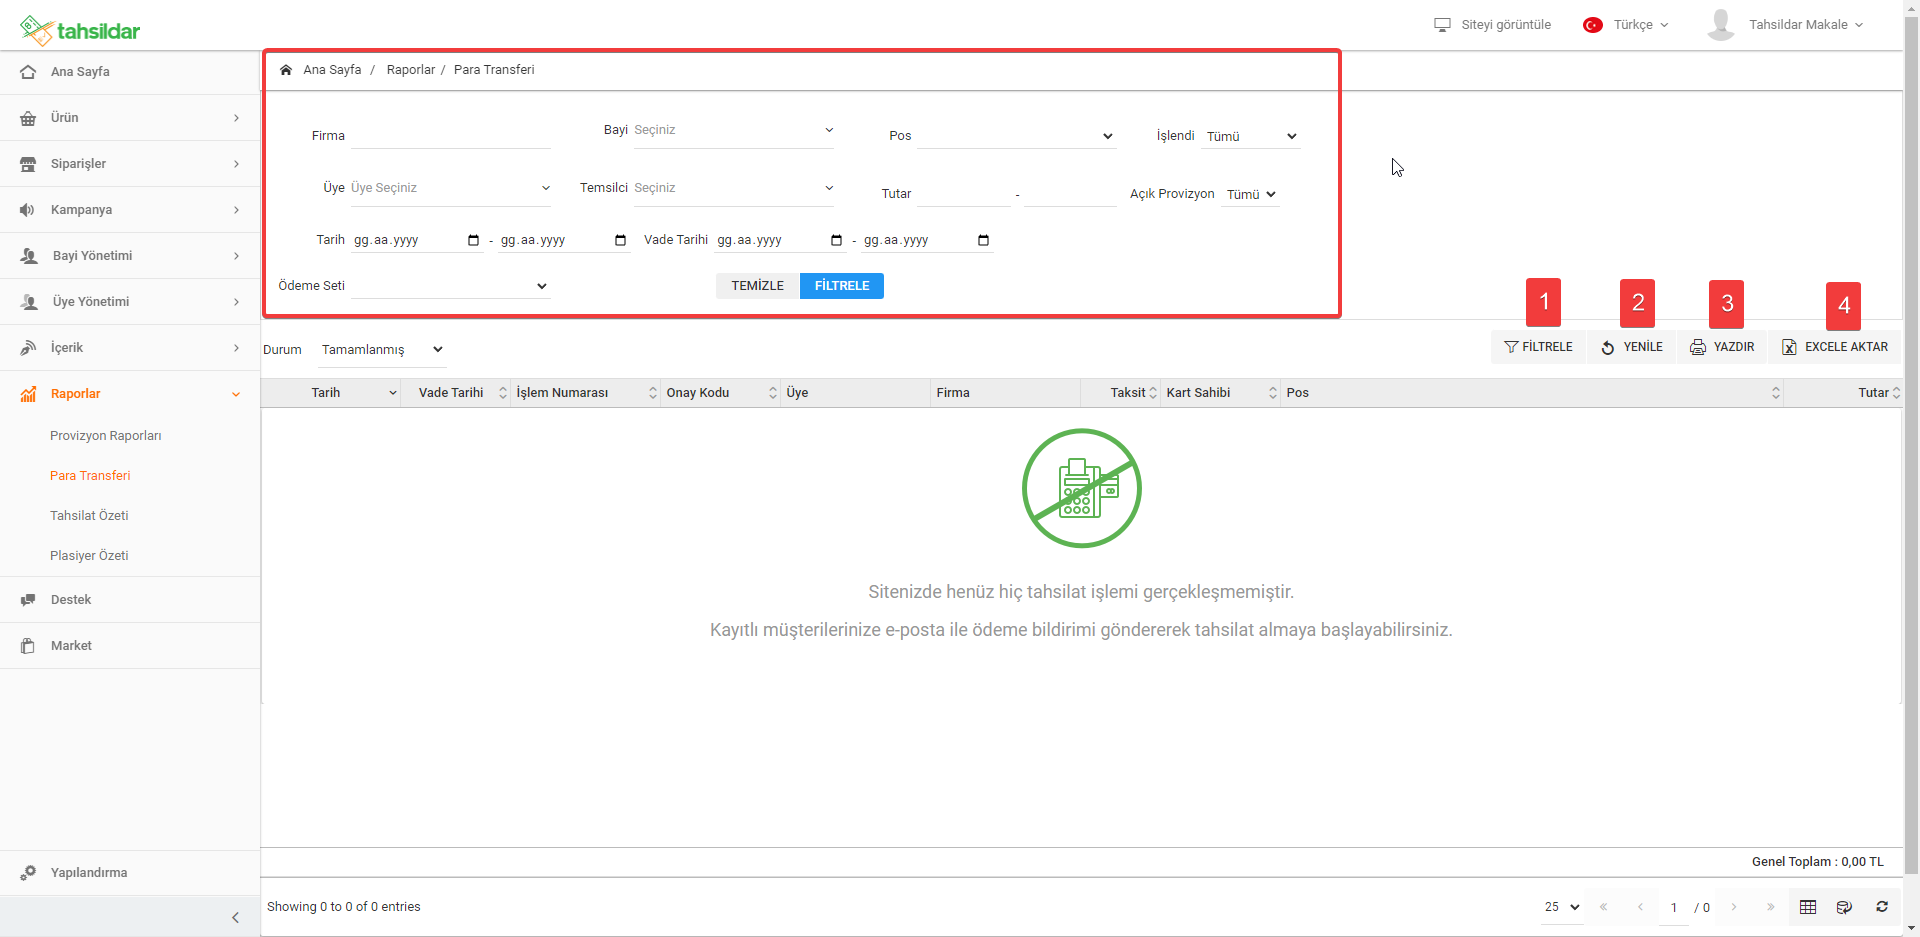Click the monitor icon beside Siteyi görüntüle
The height and width of the screenshot is (937, 1920).
[1442, 25]
